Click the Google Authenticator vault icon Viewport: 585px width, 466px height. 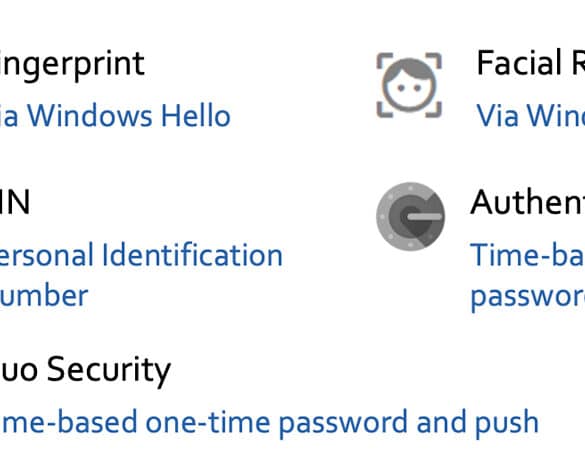[410, 216]
